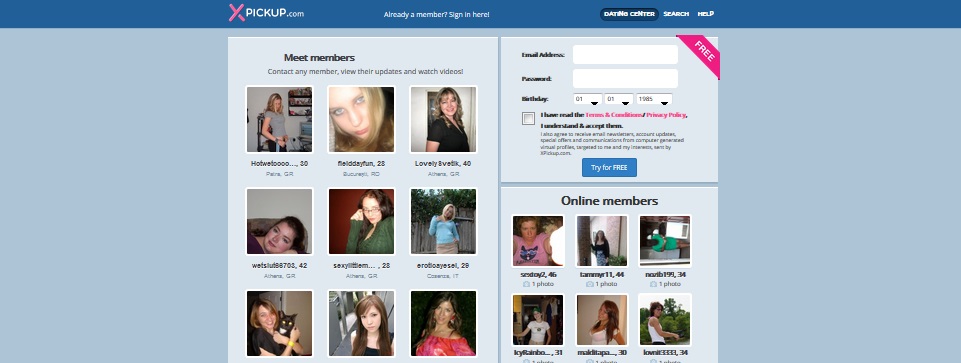Open the Dating Center menu item
Image resolution: width=961 pixels, height=363 pixels.
[629, 14]
